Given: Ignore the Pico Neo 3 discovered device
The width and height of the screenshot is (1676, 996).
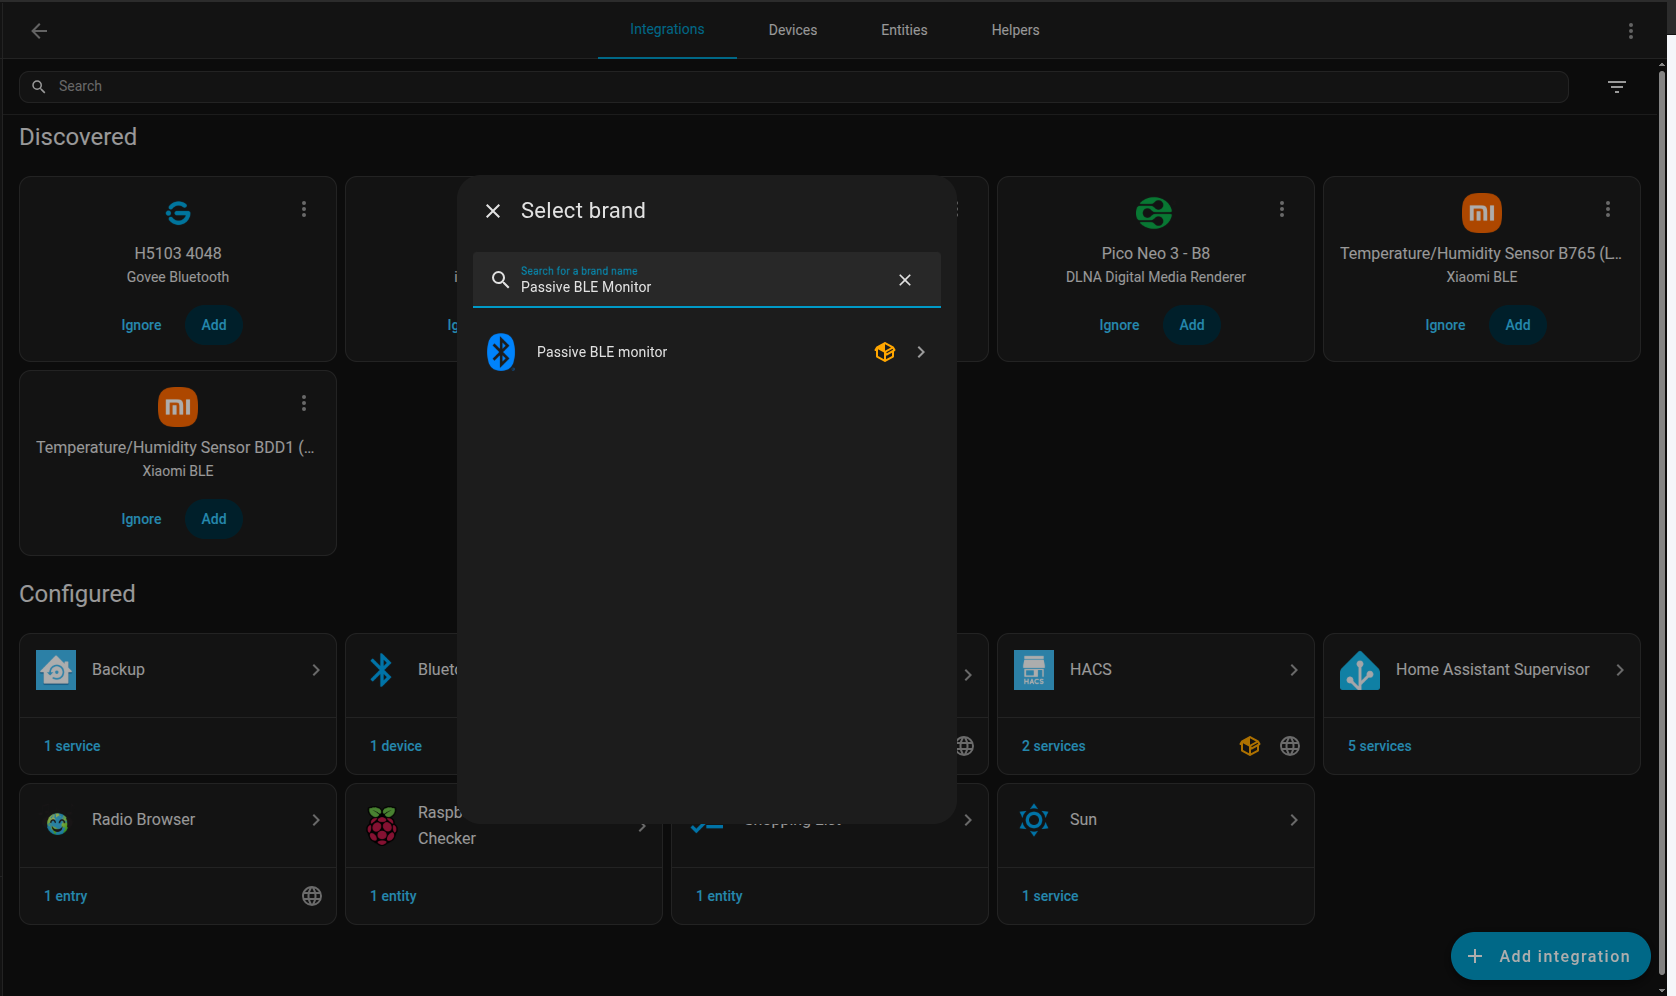Looking at the screenshot, I should [x=1119, y=325].
